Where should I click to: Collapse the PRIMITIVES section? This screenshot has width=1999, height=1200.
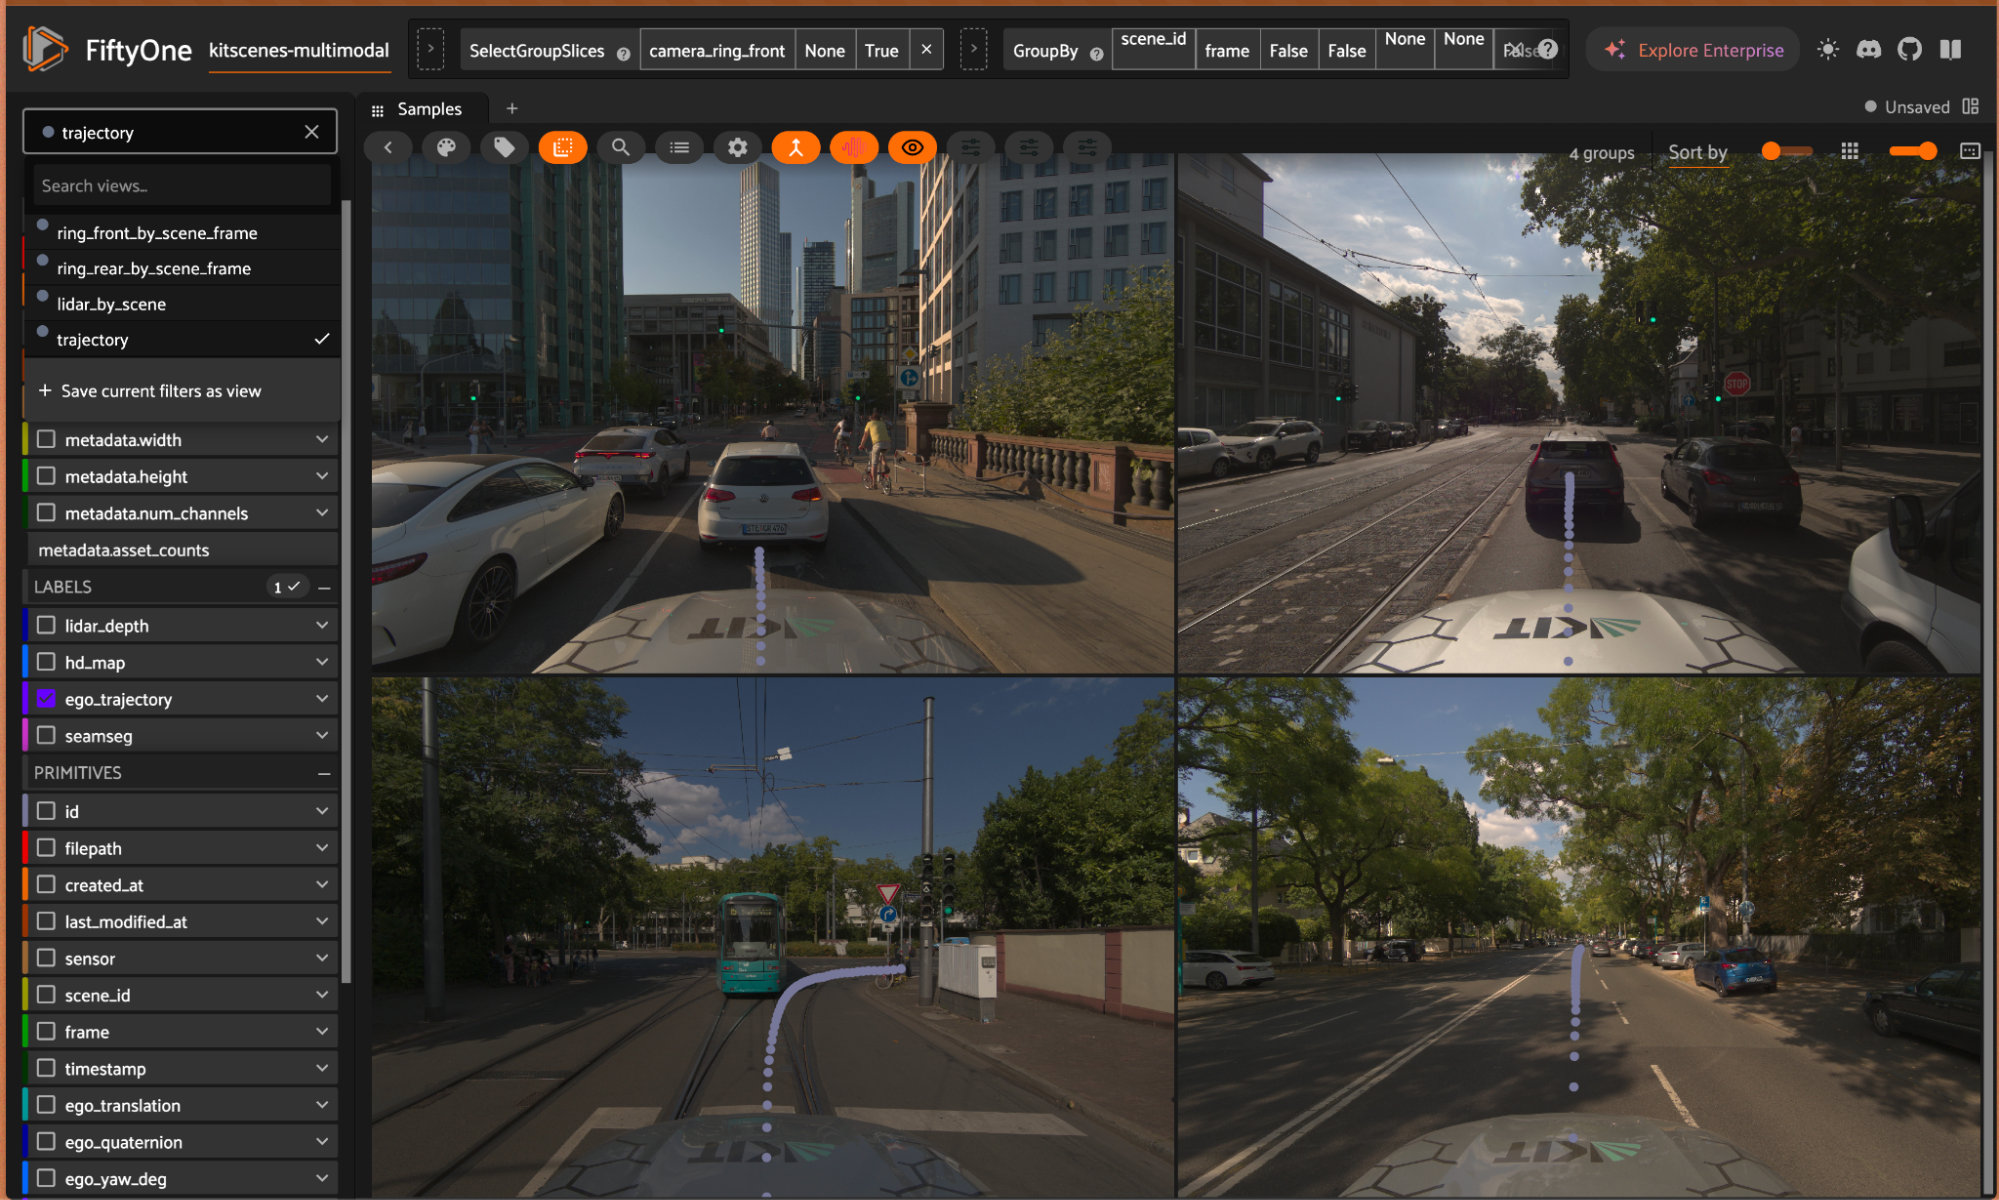coord(324,774)
